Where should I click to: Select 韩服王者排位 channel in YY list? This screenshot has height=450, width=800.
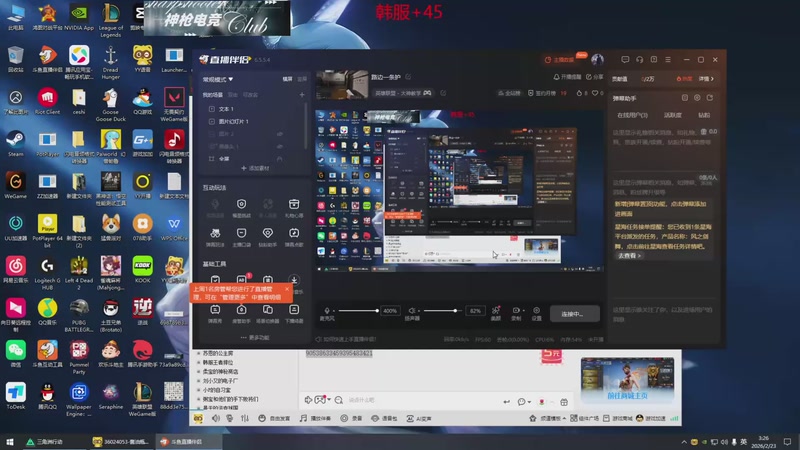[x=218, y=362]
